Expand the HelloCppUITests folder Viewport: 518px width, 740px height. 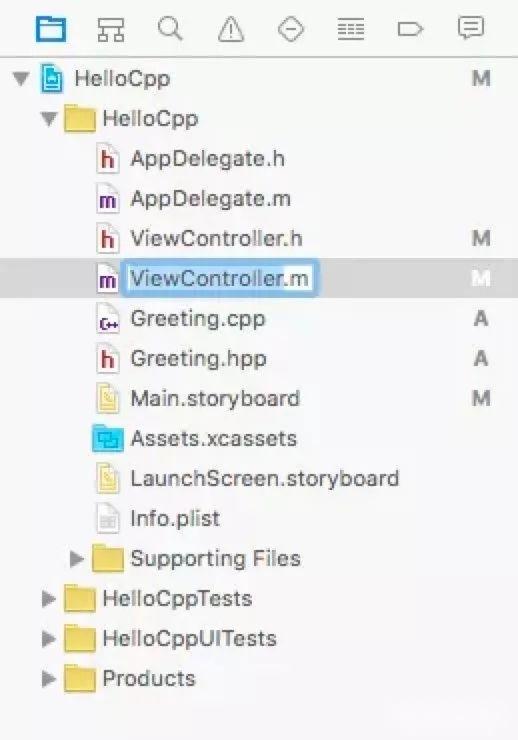coord(49,639)
